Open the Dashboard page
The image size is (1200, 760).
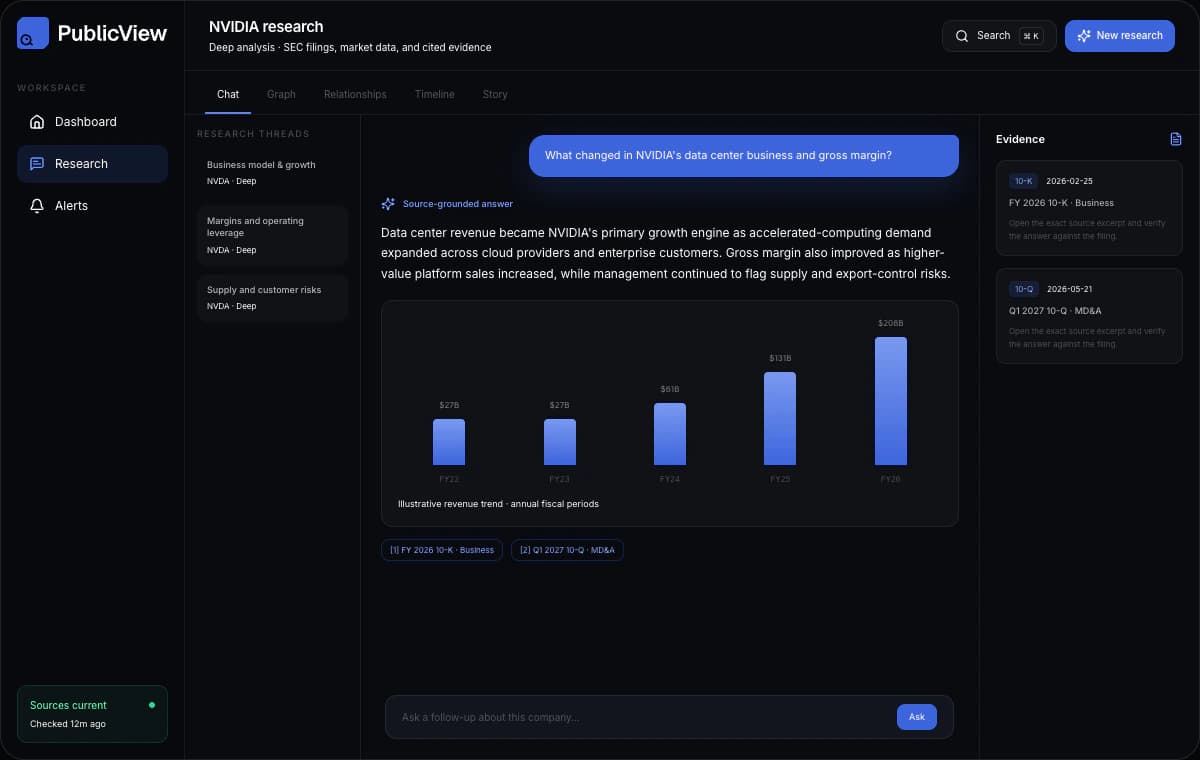click(x=92, y=122)
